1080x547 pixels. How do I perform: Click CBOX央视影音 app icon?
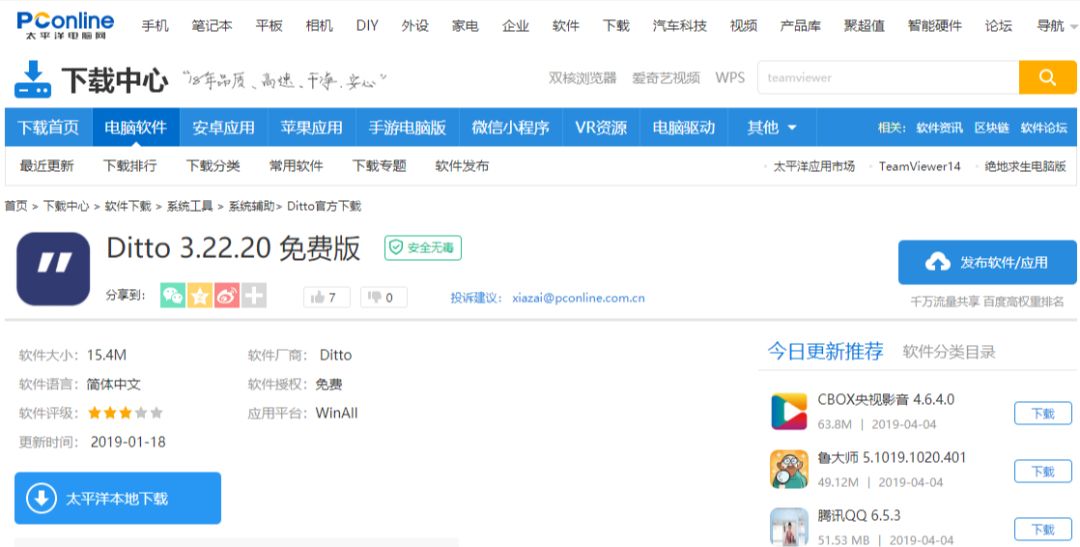(x=789, y=412)
